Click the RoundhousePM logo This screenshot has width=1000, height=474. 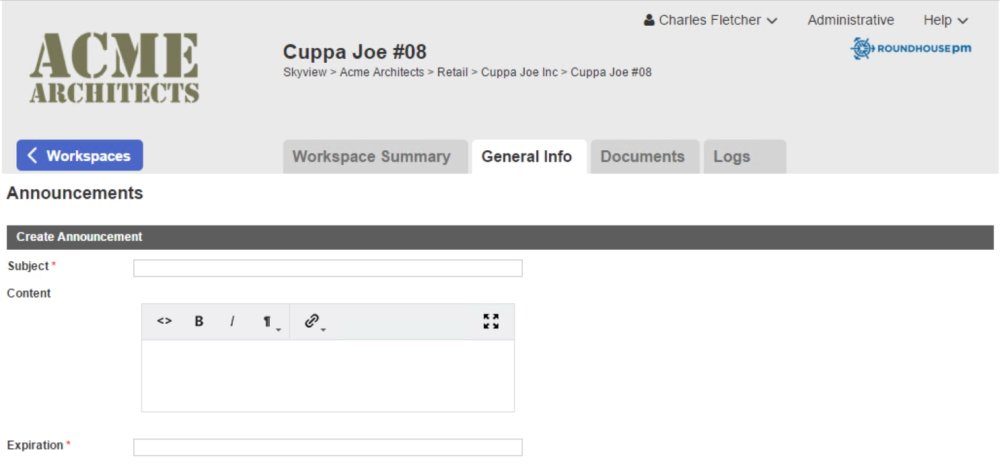click(x=911, y=48)
